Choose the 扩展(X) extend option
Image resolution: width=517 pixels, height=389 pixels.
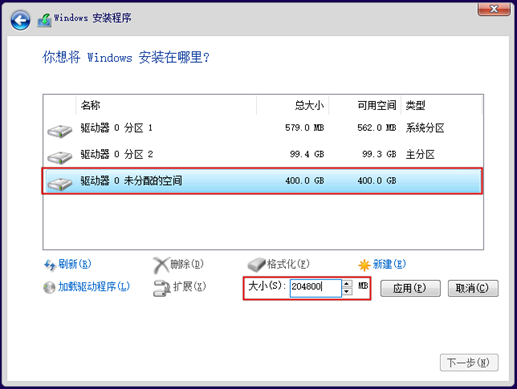190,286
